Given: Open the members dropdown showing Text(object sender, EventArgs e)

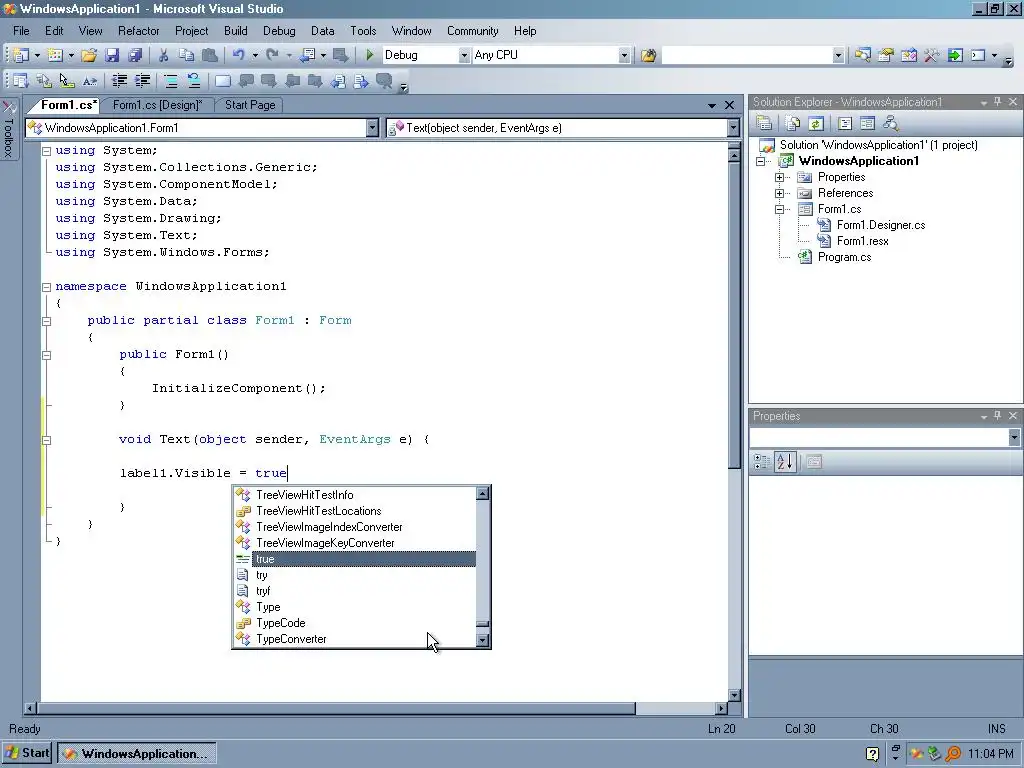Looking at the screenshot, I should (733, 128).
